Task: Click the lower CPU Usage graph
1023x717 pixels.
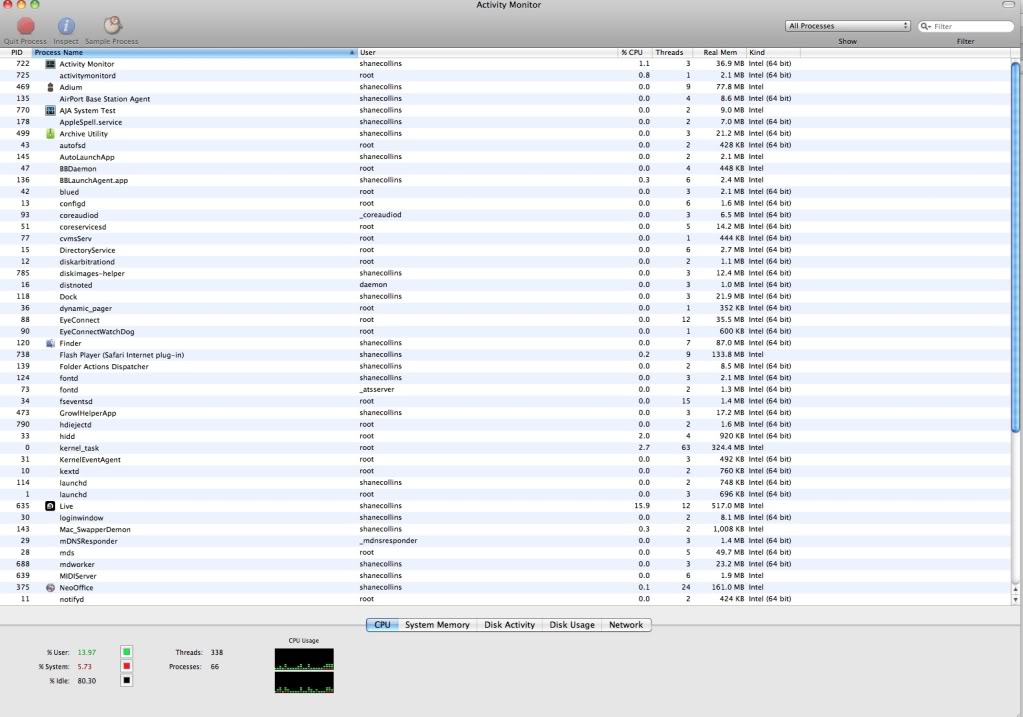Action: coord(304,682)
